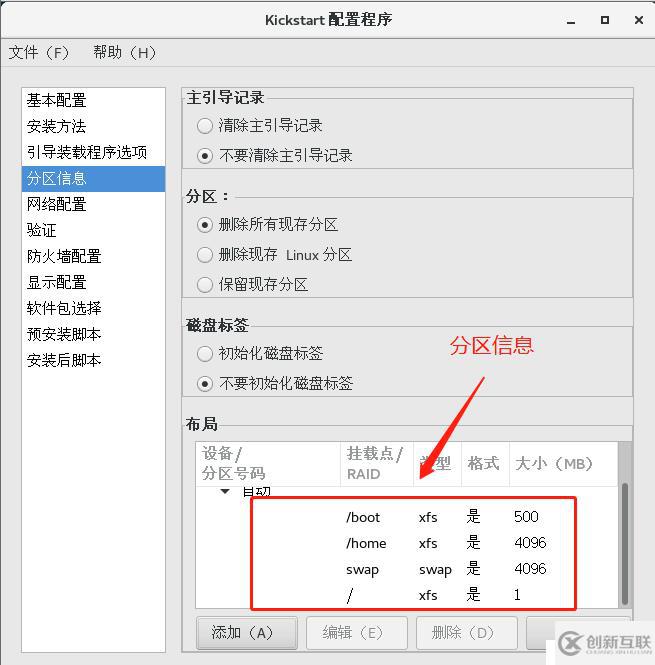Click the 设备/分区号码 column header
The width and height of the screenshot is (655, 665).
tap(268, 464)
